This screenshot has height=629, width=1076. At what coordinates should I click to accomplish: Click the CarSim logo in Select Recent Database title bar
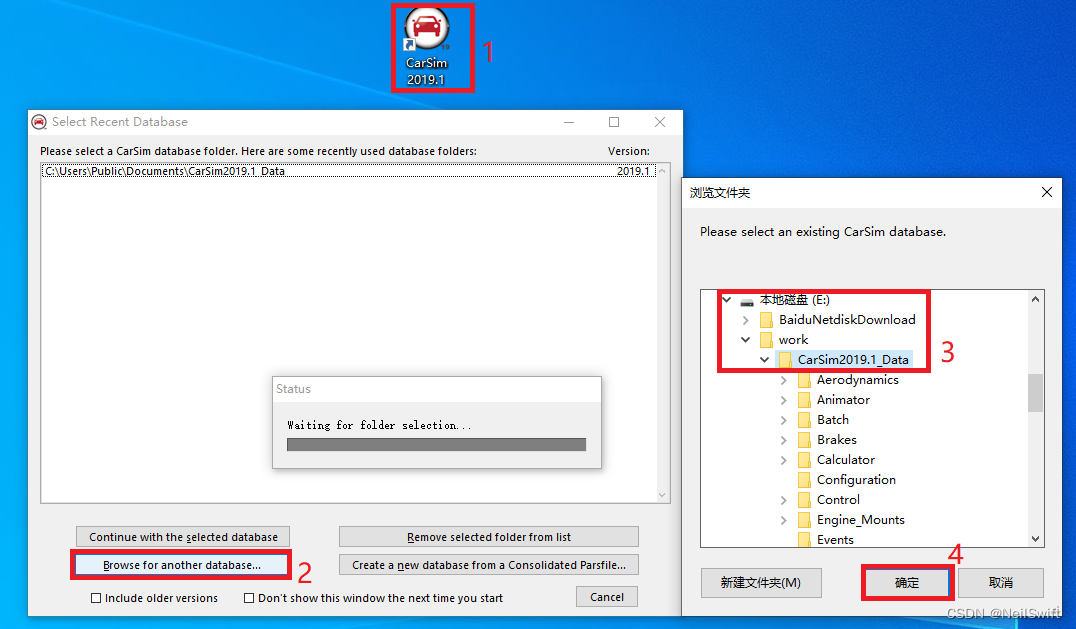[x=39, y=121]
